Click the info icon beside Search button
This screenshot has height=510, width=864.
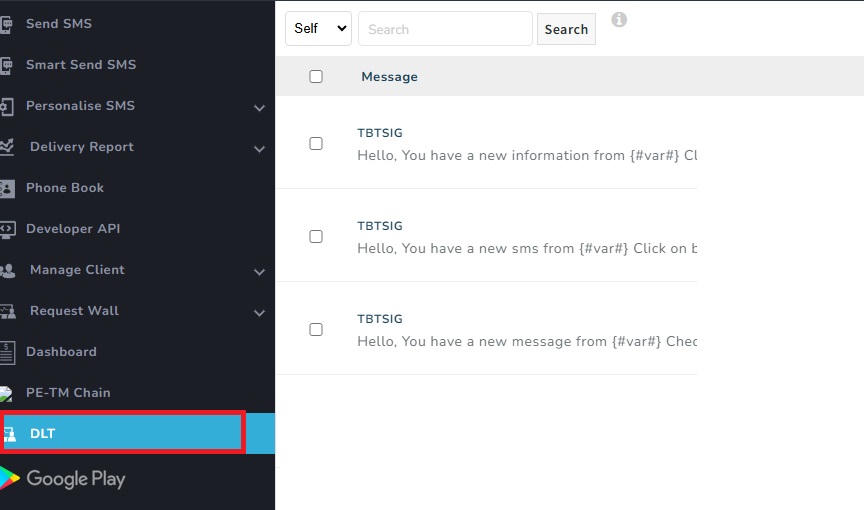click(x=619, y=20)
